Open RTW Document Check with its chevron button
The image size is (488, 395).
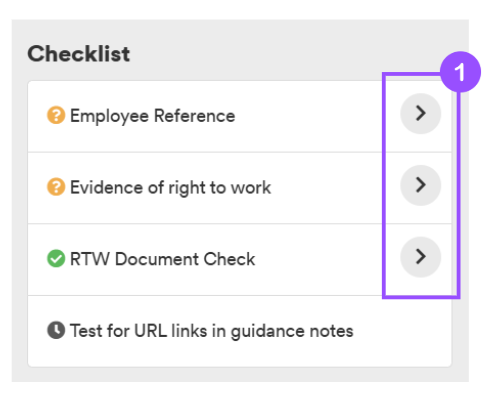(420, 257)
